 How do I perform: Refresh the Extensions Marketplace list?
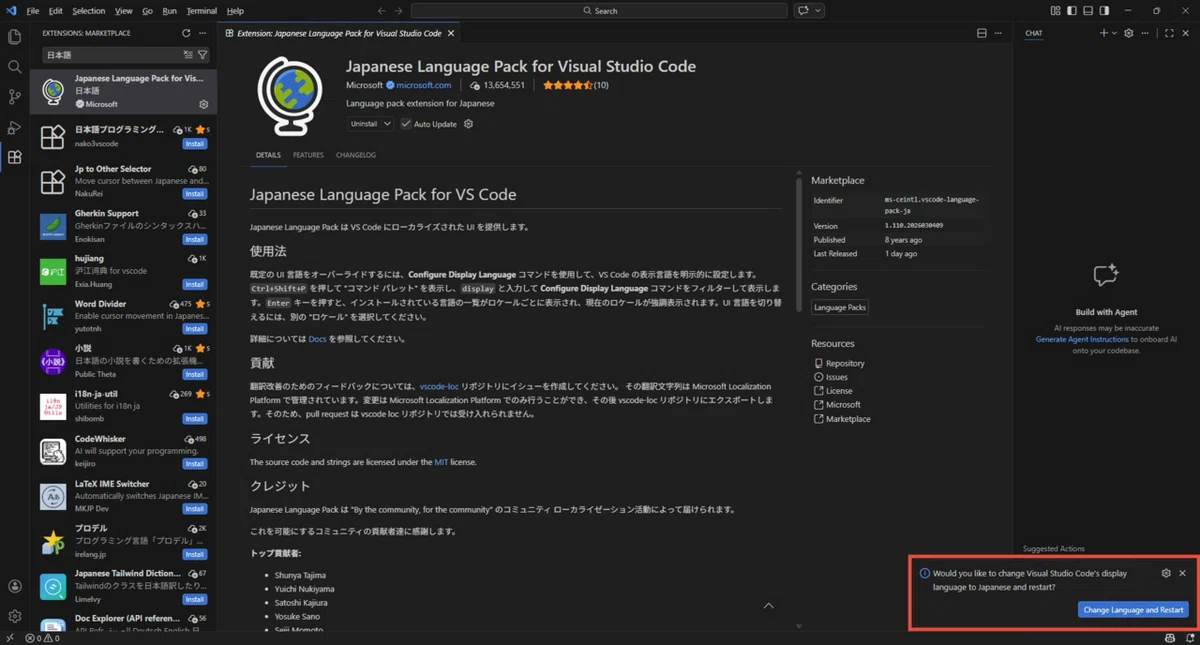[x=186, y=33]
